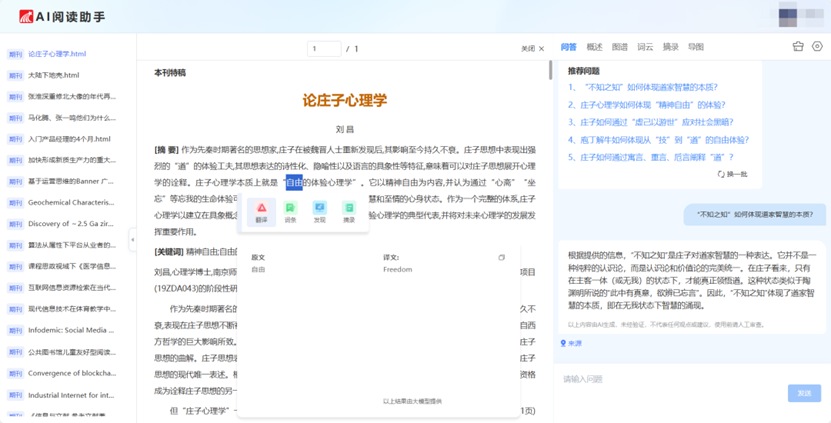Screen dimensions: 831x423
Task: Open file 大陆下地壳.html
Action: pyautogui.click(x=54, y=75)
